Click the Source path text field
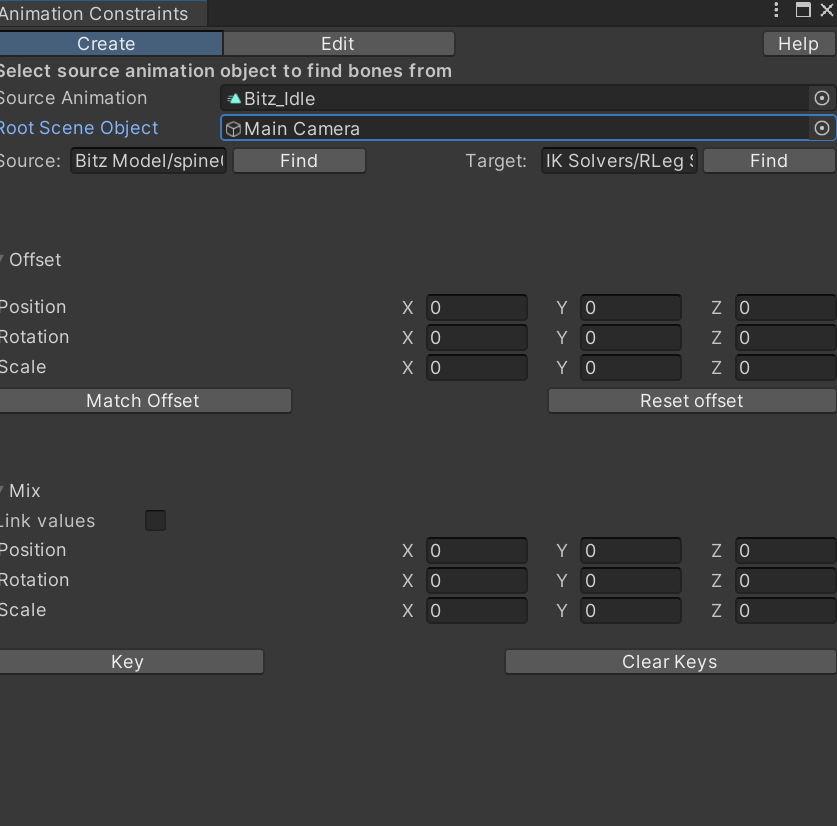 coord(148,161)
